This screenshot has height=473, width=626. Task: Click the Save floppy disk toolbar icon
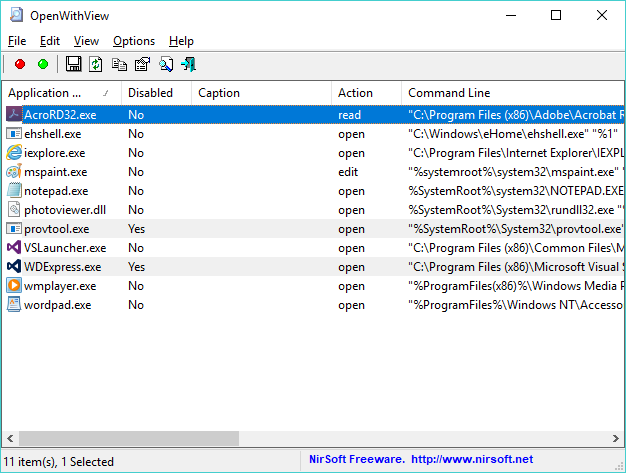pos(73,64)
